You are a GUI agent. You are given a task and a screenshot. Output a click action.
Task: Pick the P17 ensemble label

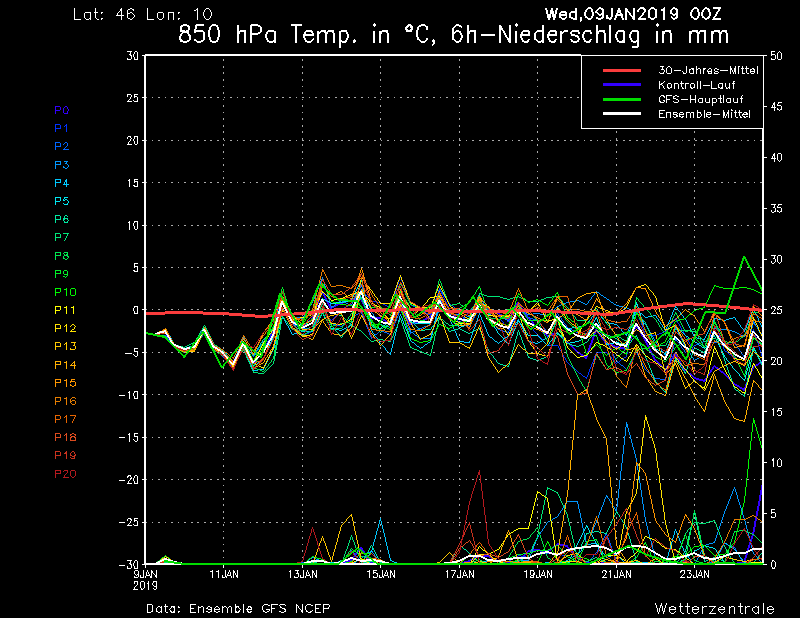point(65,419)
